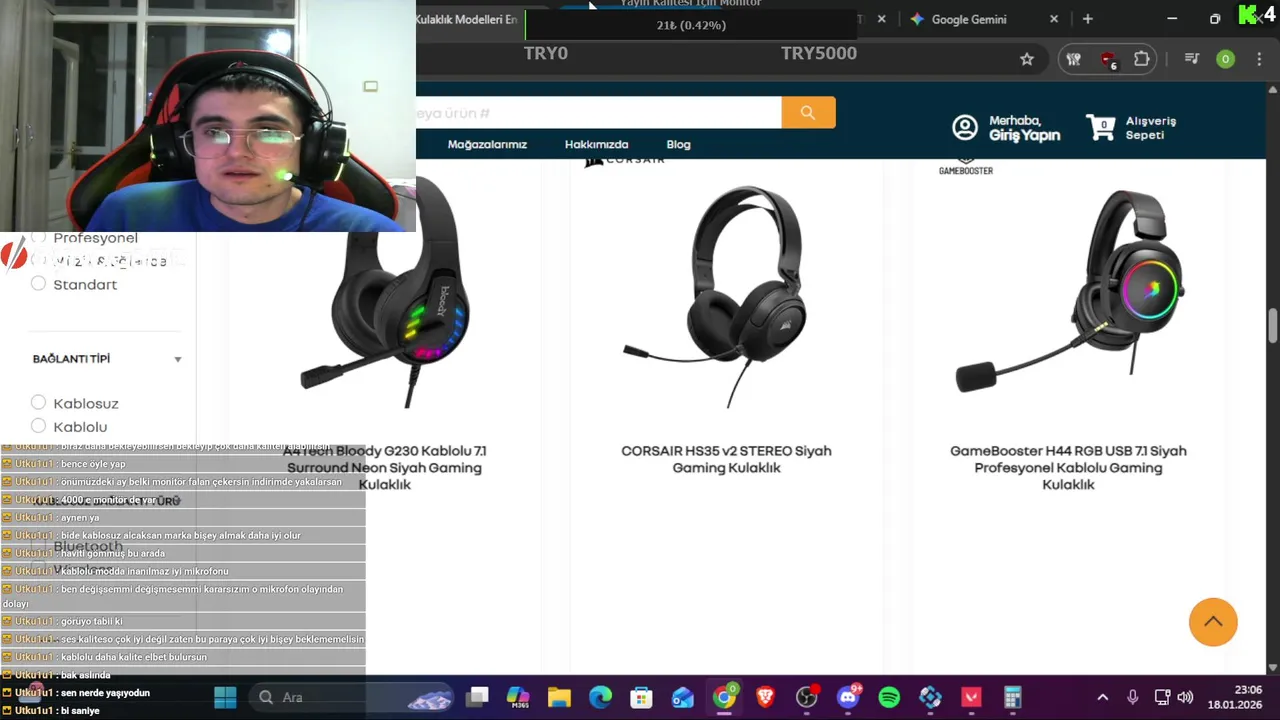Switch to the Google Gemini tab
This screenshot has height=720, width=1280.
pos(969,19)
